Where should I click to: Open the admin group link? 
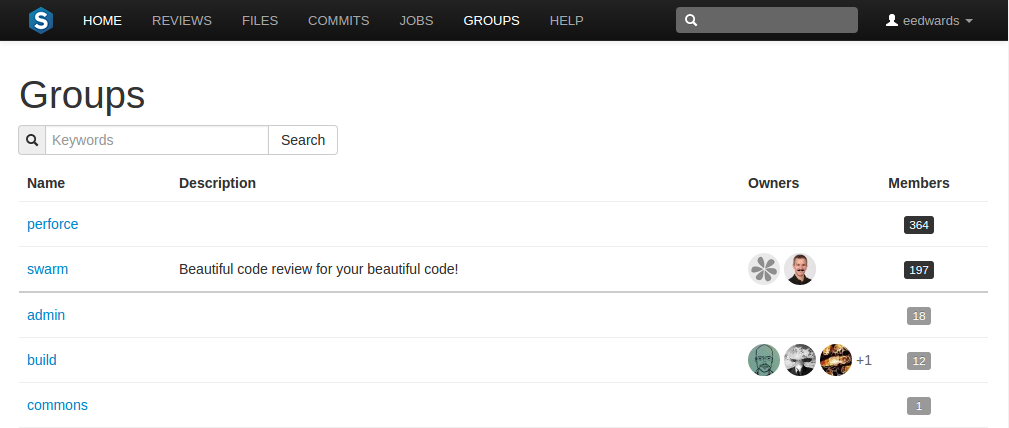click(46, 315)
